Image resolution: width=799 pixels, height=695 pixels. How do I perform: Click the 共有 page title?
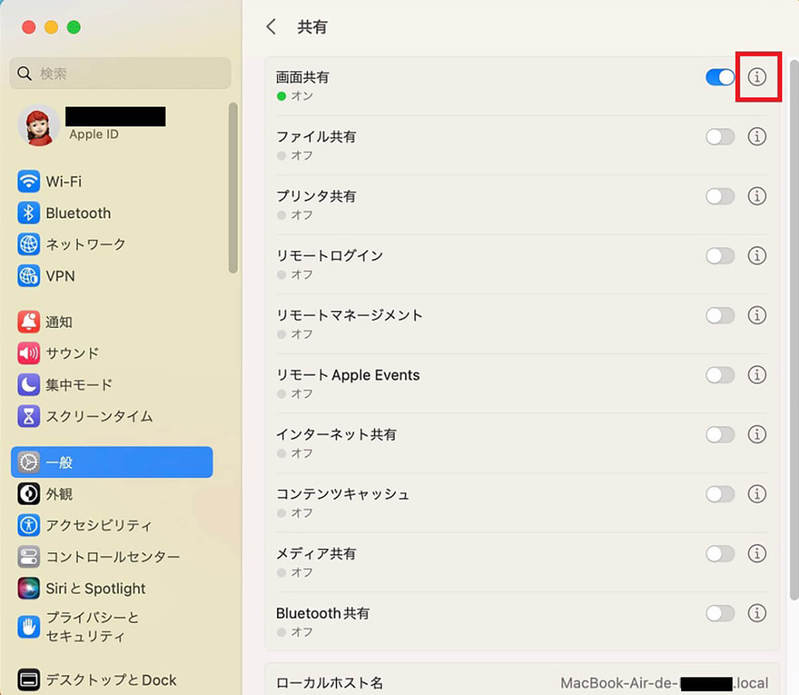pos(312,27)
